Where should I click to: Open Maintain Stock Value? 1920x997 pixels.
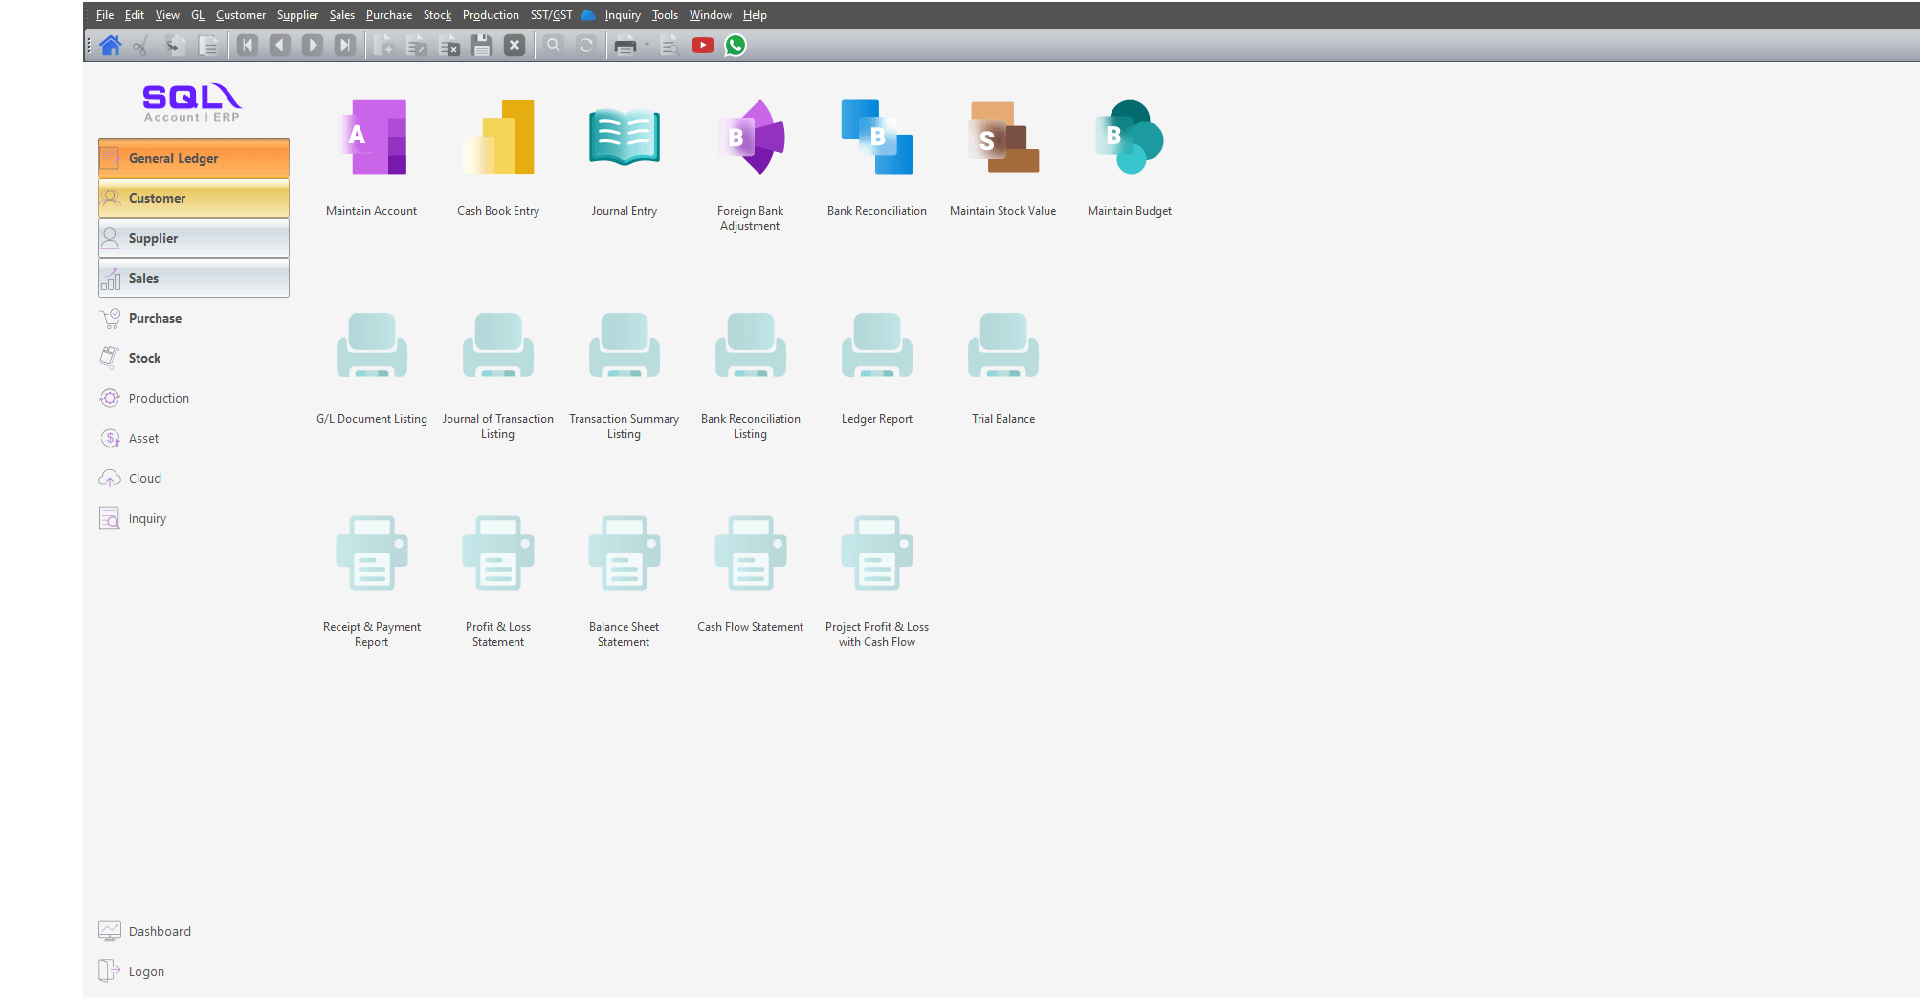[1003, 140]
